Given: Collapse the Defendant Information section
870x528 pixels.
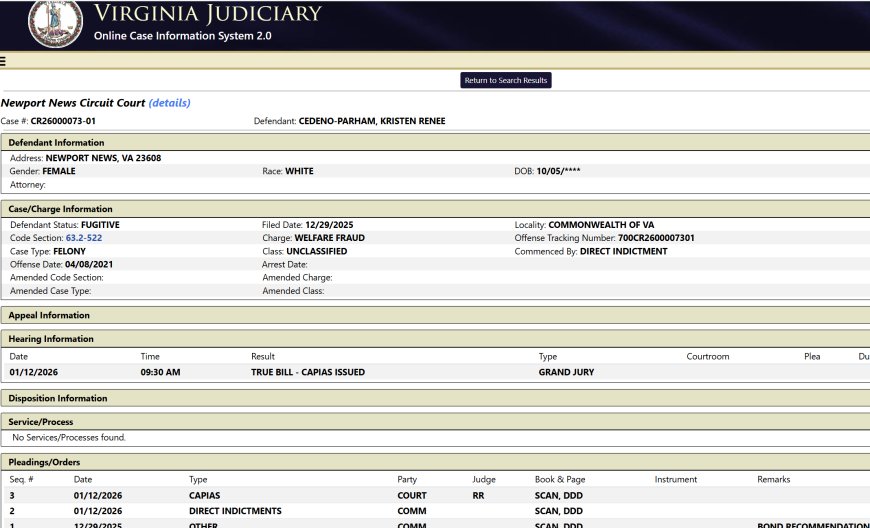Looking at the screenshot, I should click(56, 143).
